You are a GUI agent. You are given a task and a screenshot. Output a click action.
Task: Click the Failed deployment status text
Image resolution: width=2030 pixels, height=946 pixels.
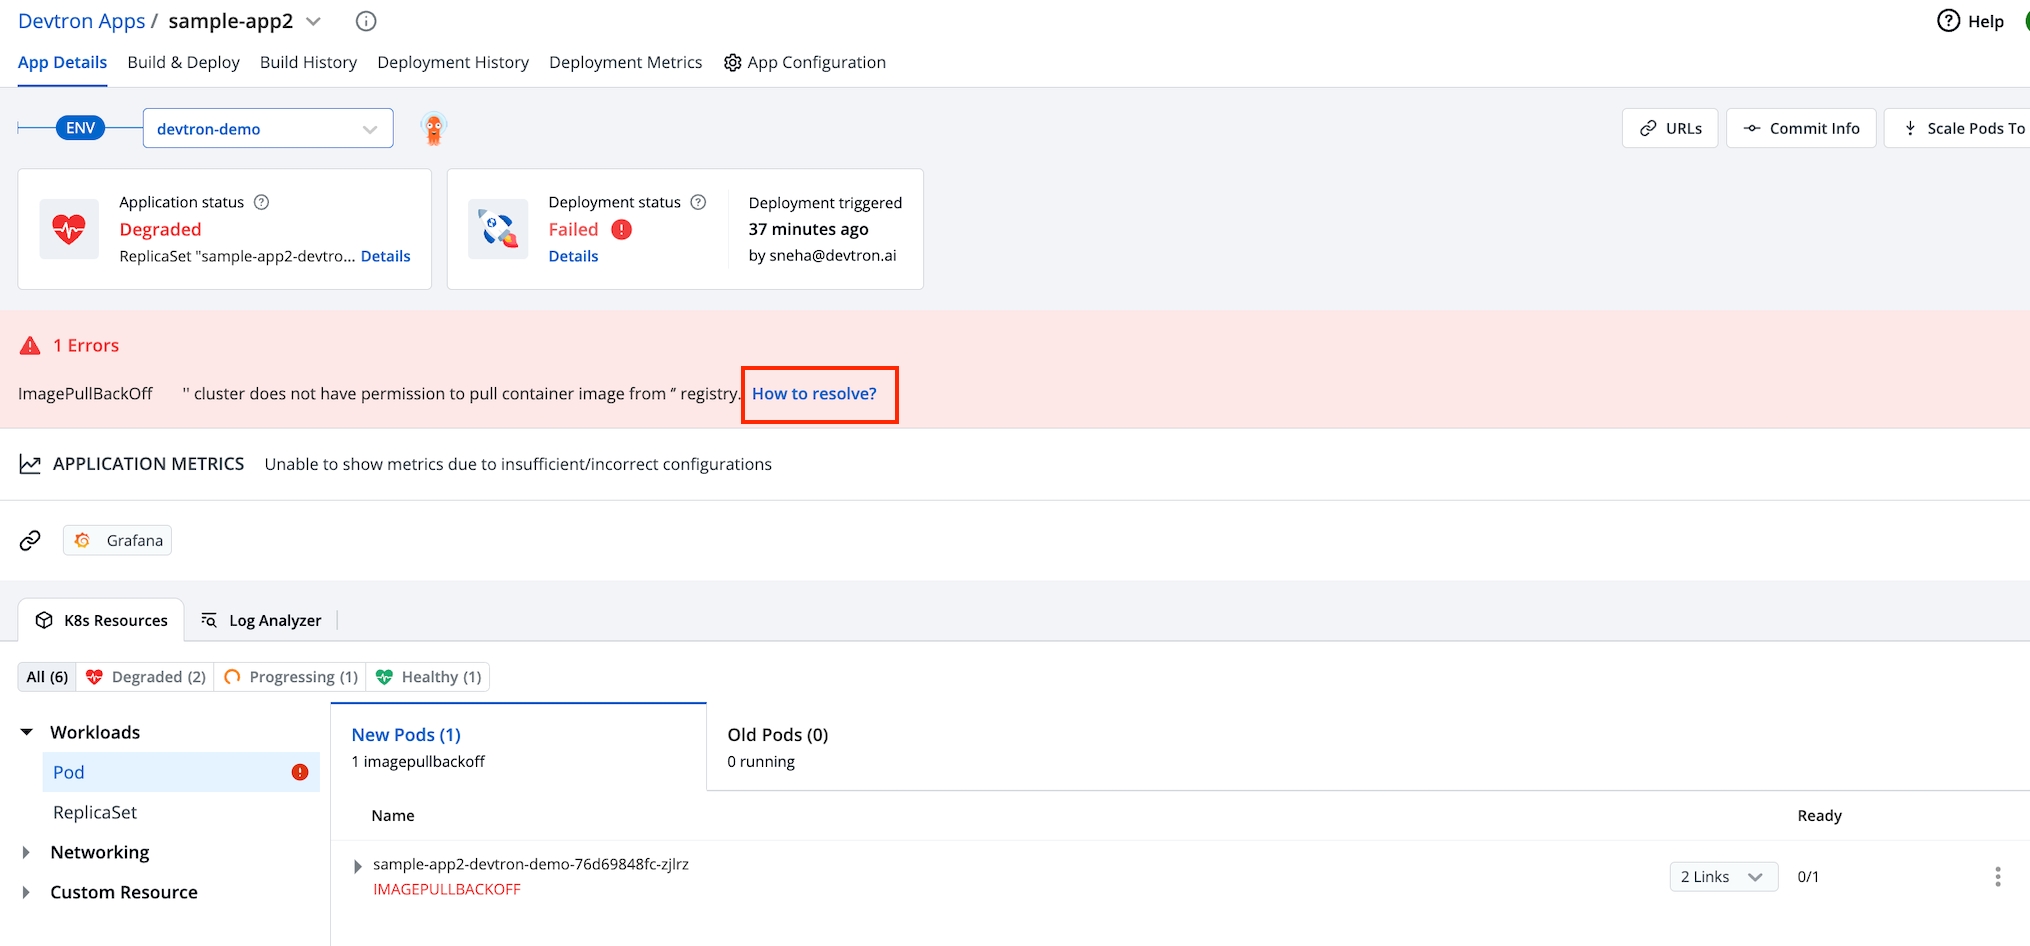[573, 229]
